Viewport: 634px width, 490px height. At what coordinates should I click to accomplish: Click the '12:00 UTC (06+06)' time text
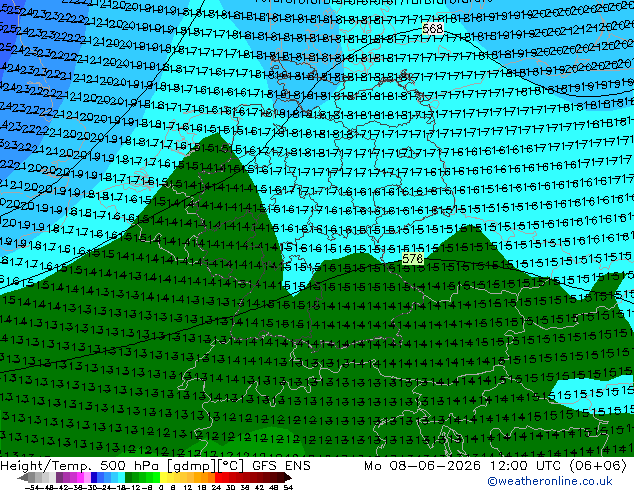pos(558,466)
